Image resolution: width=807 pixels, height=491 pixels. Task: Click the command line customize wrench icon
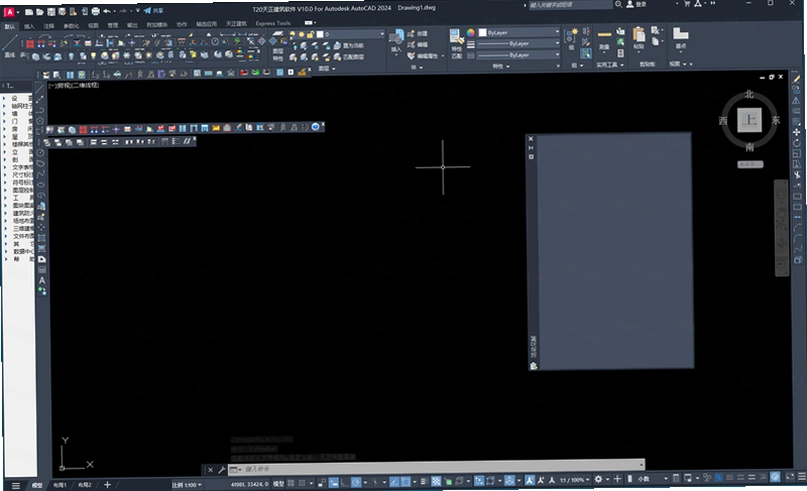(221, 469)
